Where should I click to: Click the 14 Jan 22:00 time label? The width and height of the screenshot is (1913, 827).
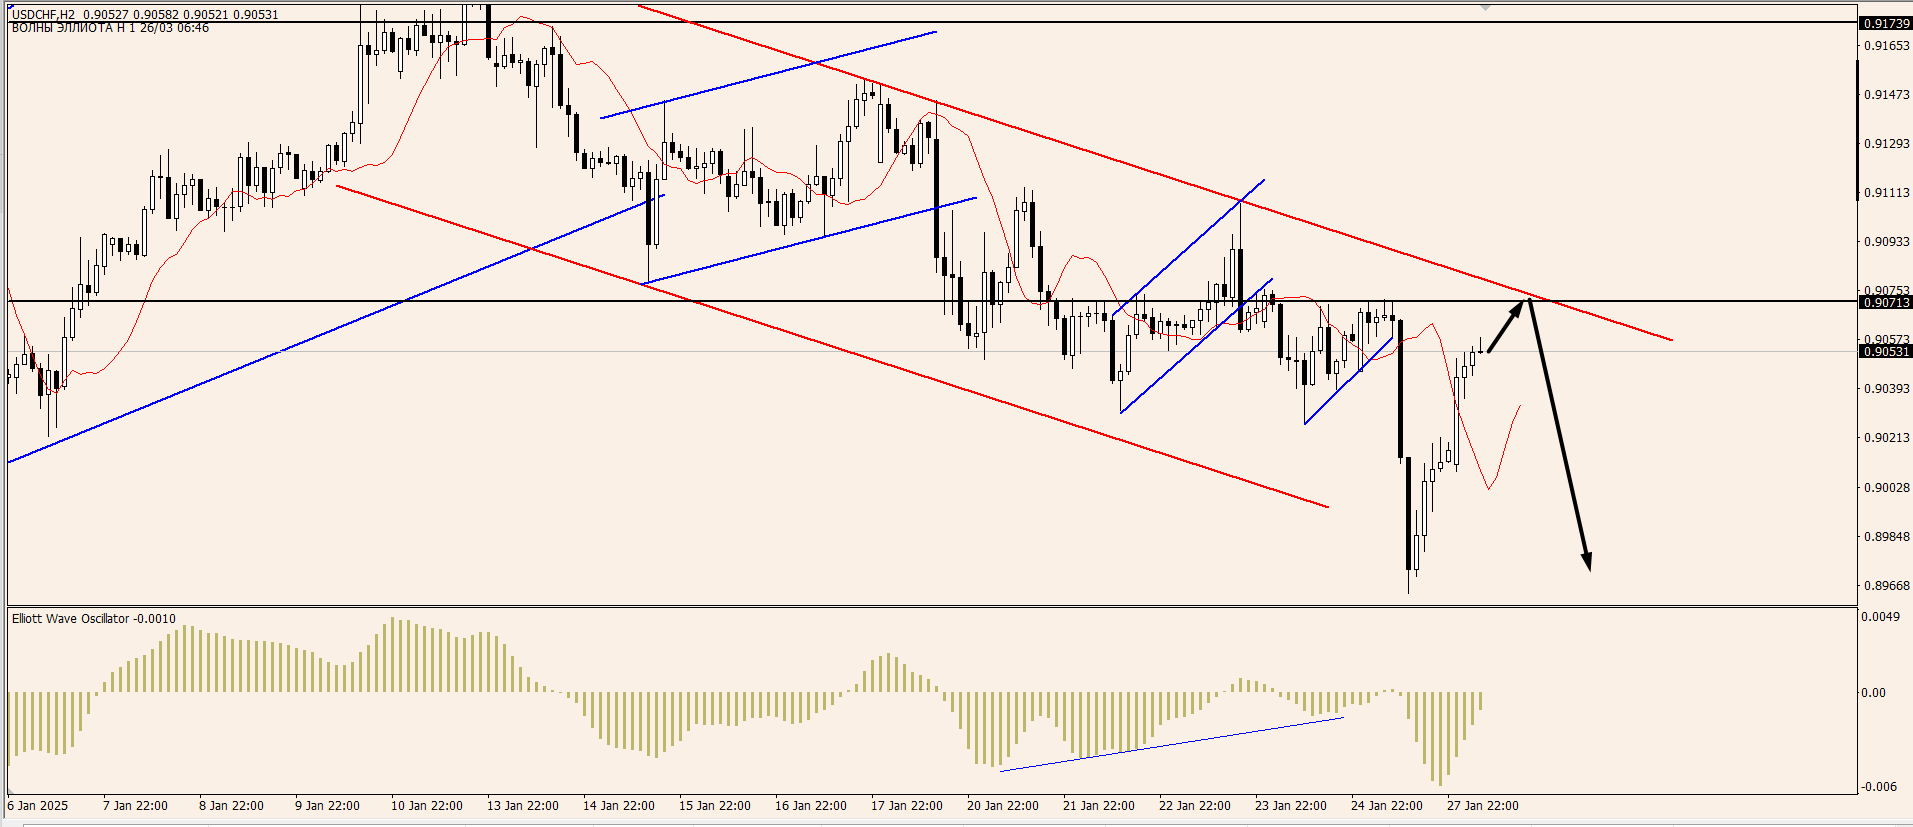[x=619, y=806]
